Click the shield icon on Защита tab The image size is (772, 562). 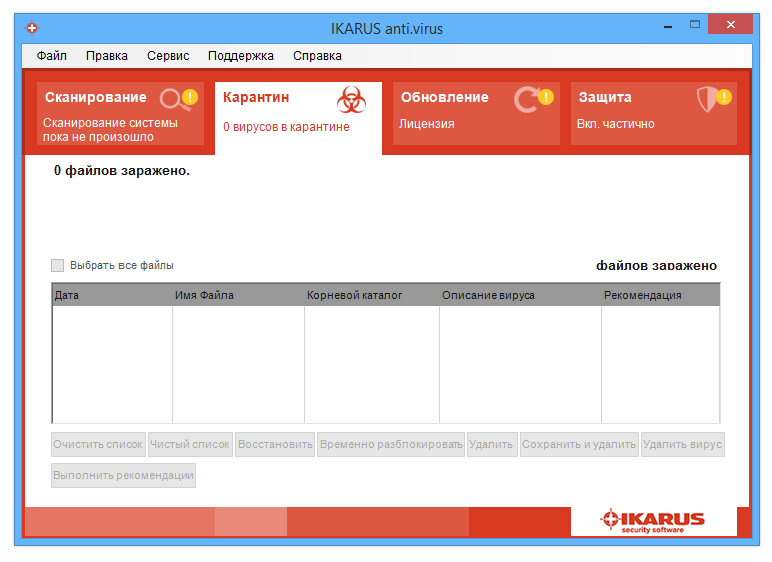707,99
